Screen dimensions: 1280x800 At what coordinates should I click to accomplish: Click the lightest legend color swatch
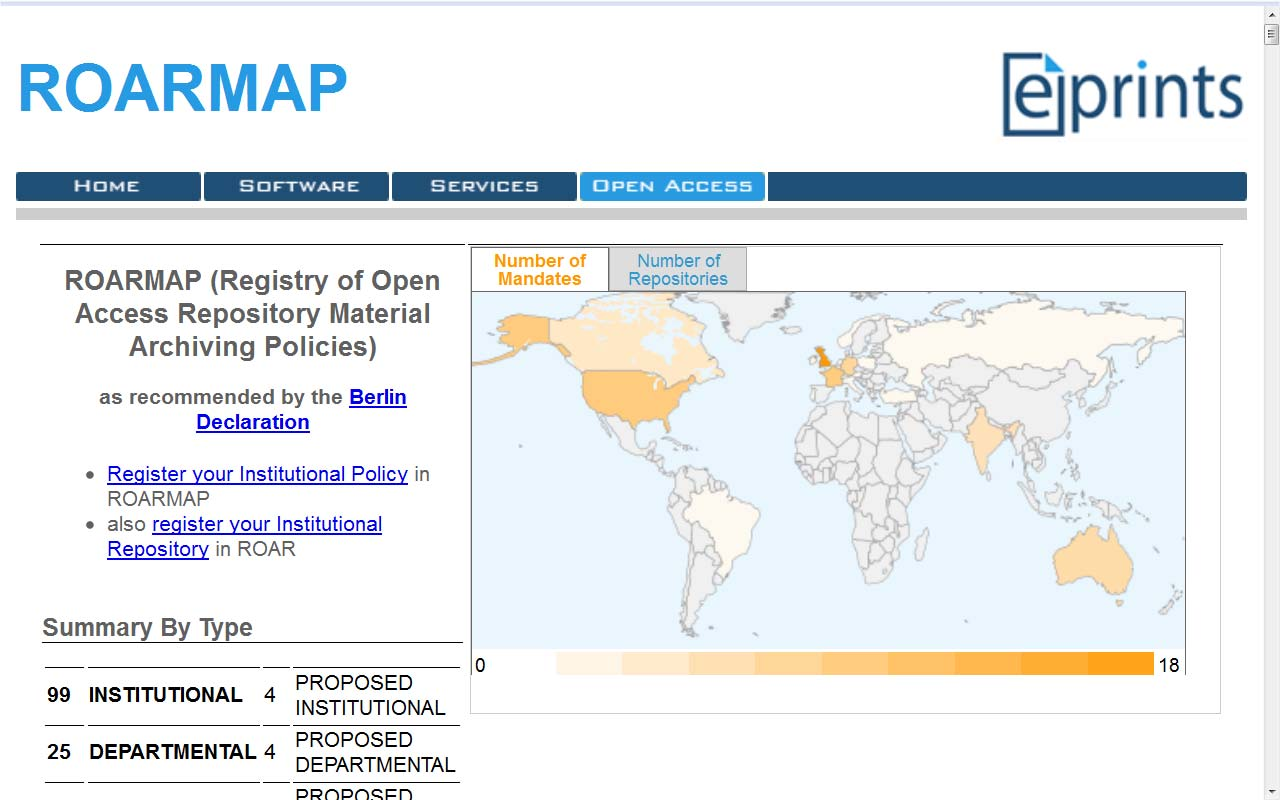pos(588,664)
